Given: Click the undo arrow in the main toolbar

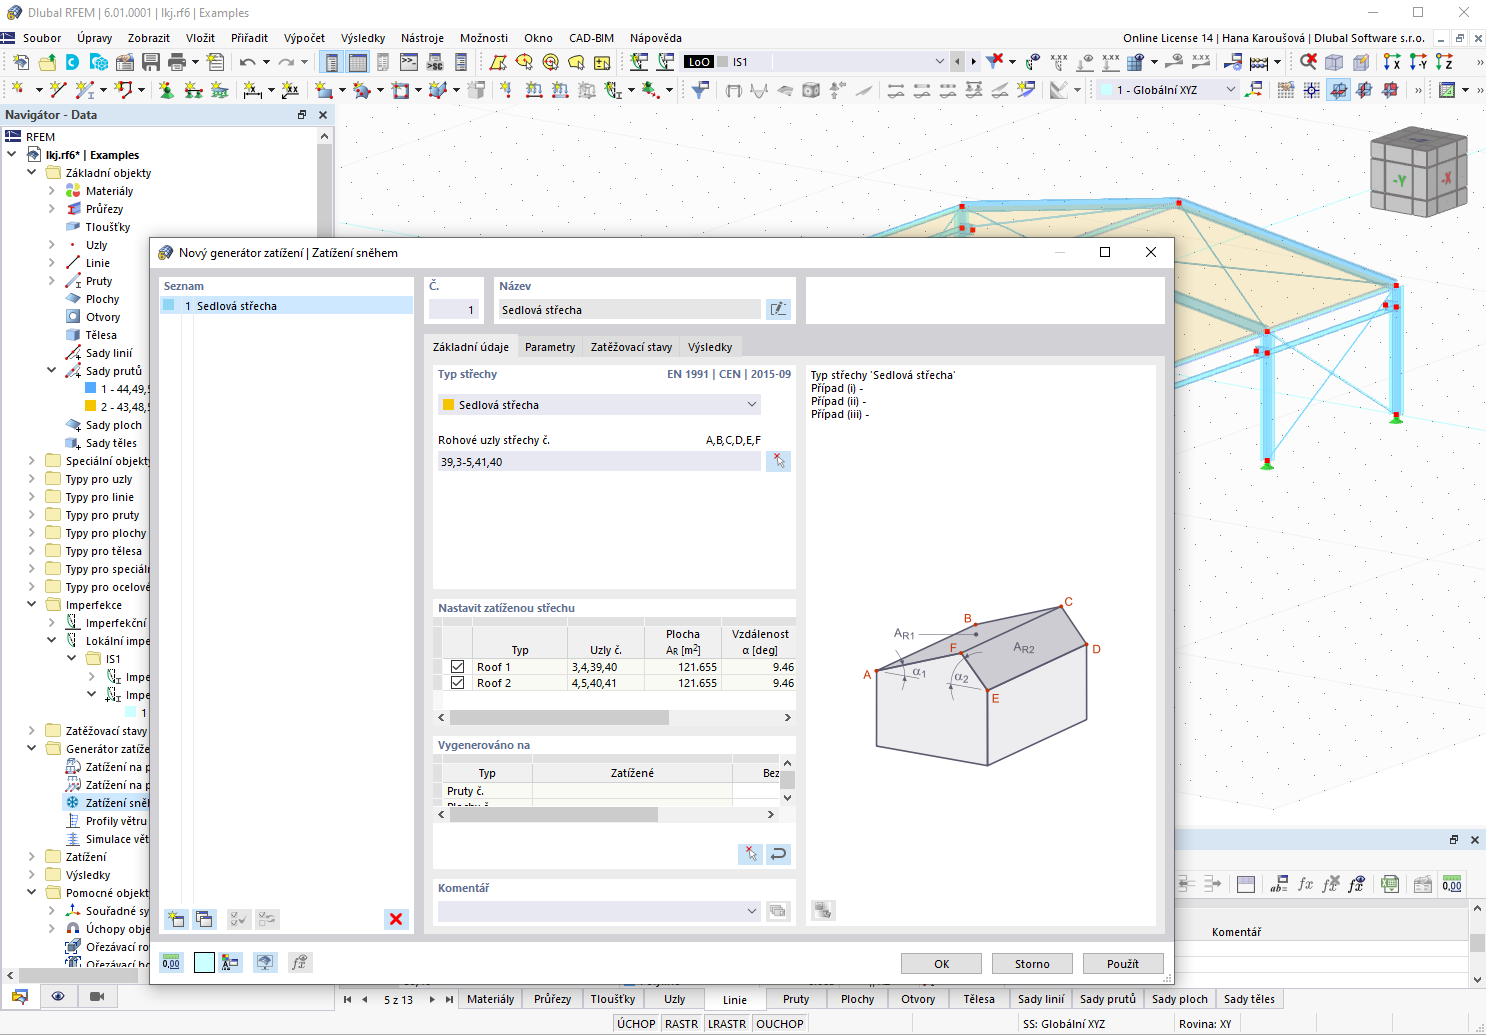Looking at the screenshot, I should click(x=247, y=62).
